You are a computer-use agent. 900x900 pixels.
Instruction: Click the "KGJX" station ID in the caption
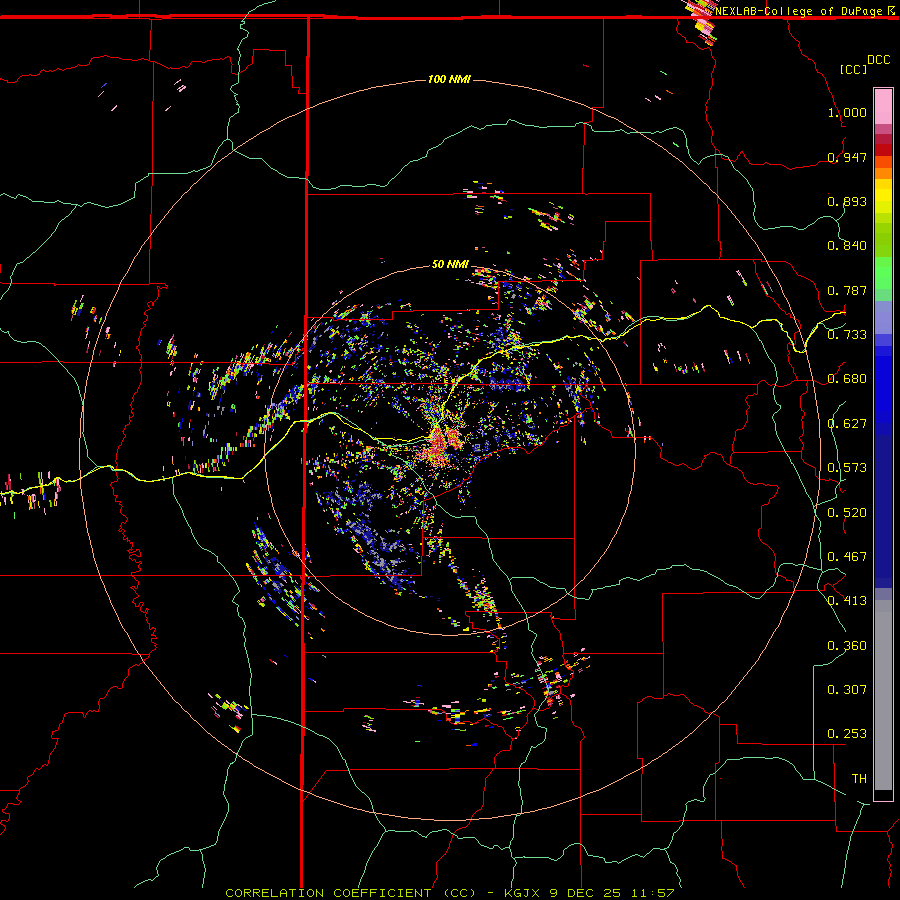521,893
